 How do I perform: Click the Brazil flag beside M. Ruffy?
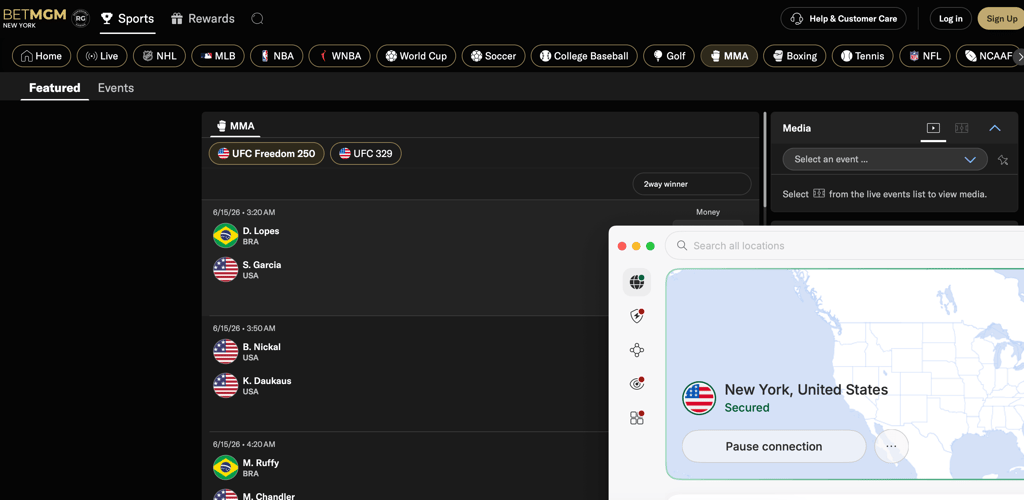[x=225, y=467]
